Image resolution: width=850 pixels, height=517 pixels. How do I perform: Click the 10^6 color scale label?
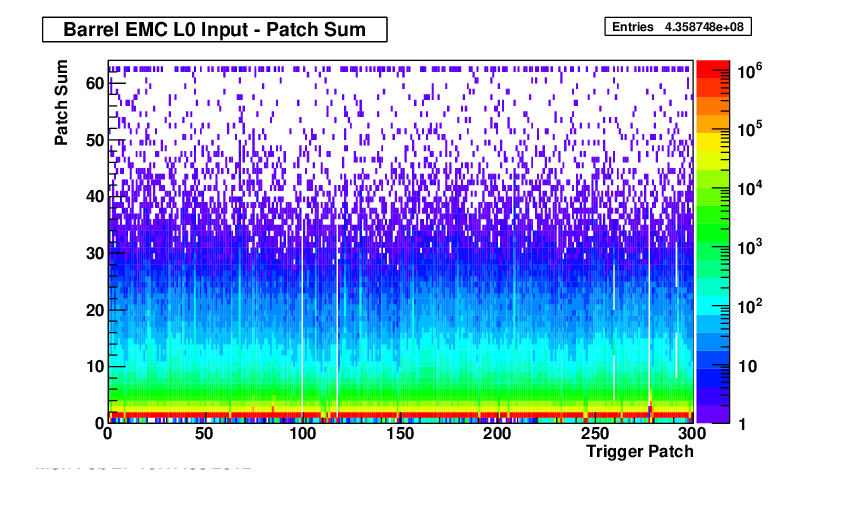(x=750, y=70)
